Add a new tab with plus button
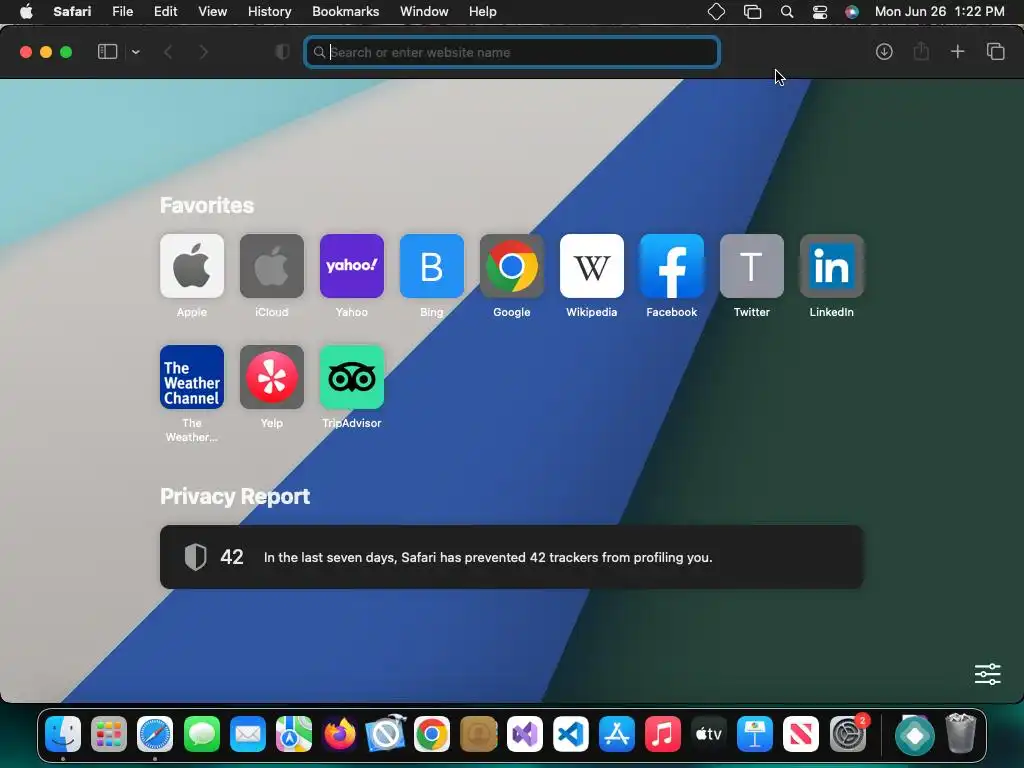This screenshot has height=768, width=1024. pos(957,52)
